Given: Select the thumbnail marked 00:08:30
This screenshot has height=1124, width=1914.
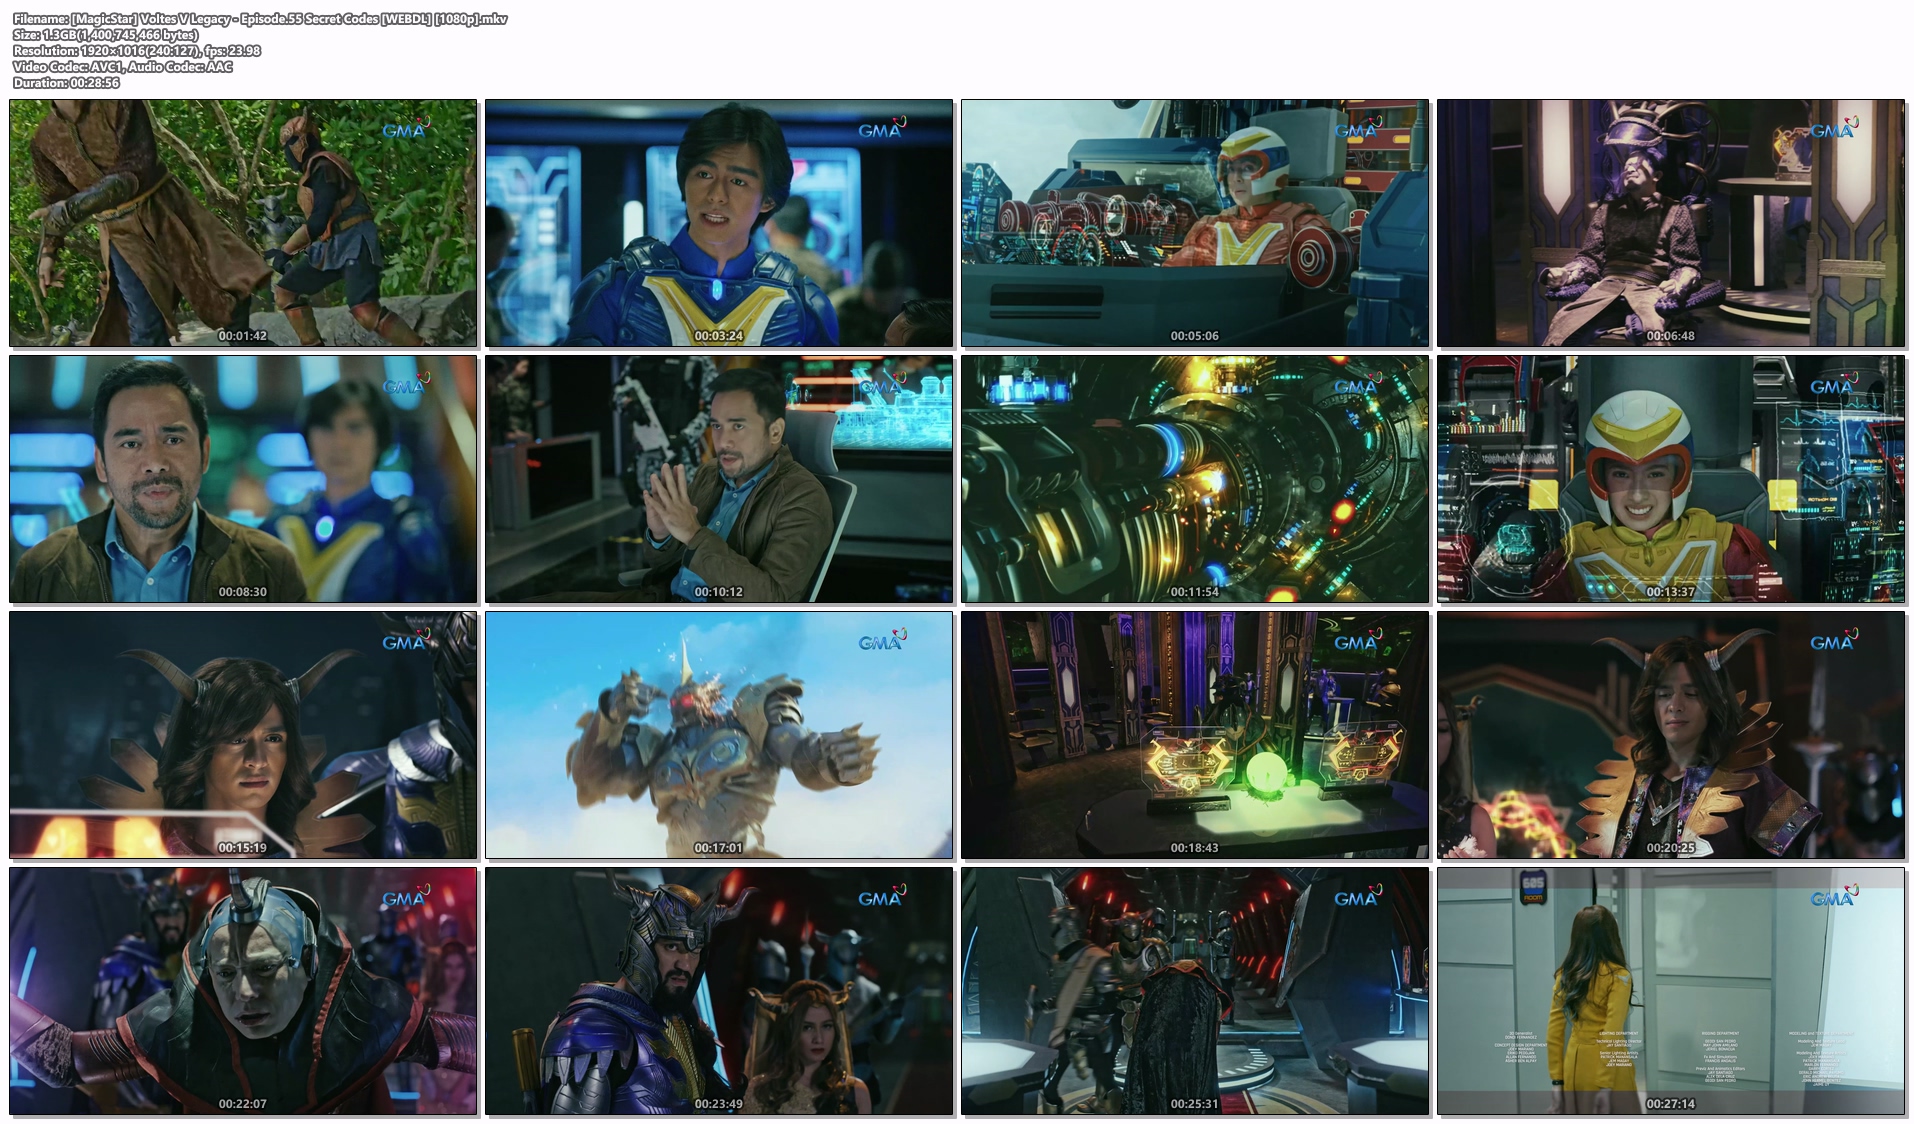Looking at the screenshot, I should (243, 478).
